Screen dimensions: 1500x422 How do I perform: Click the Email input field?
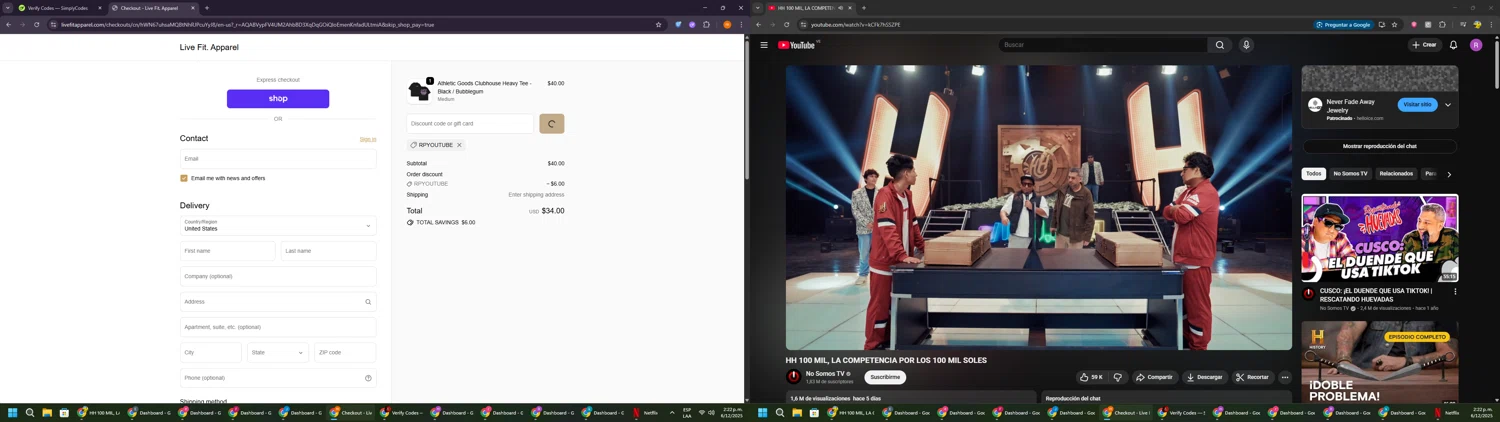pos(278,158)
